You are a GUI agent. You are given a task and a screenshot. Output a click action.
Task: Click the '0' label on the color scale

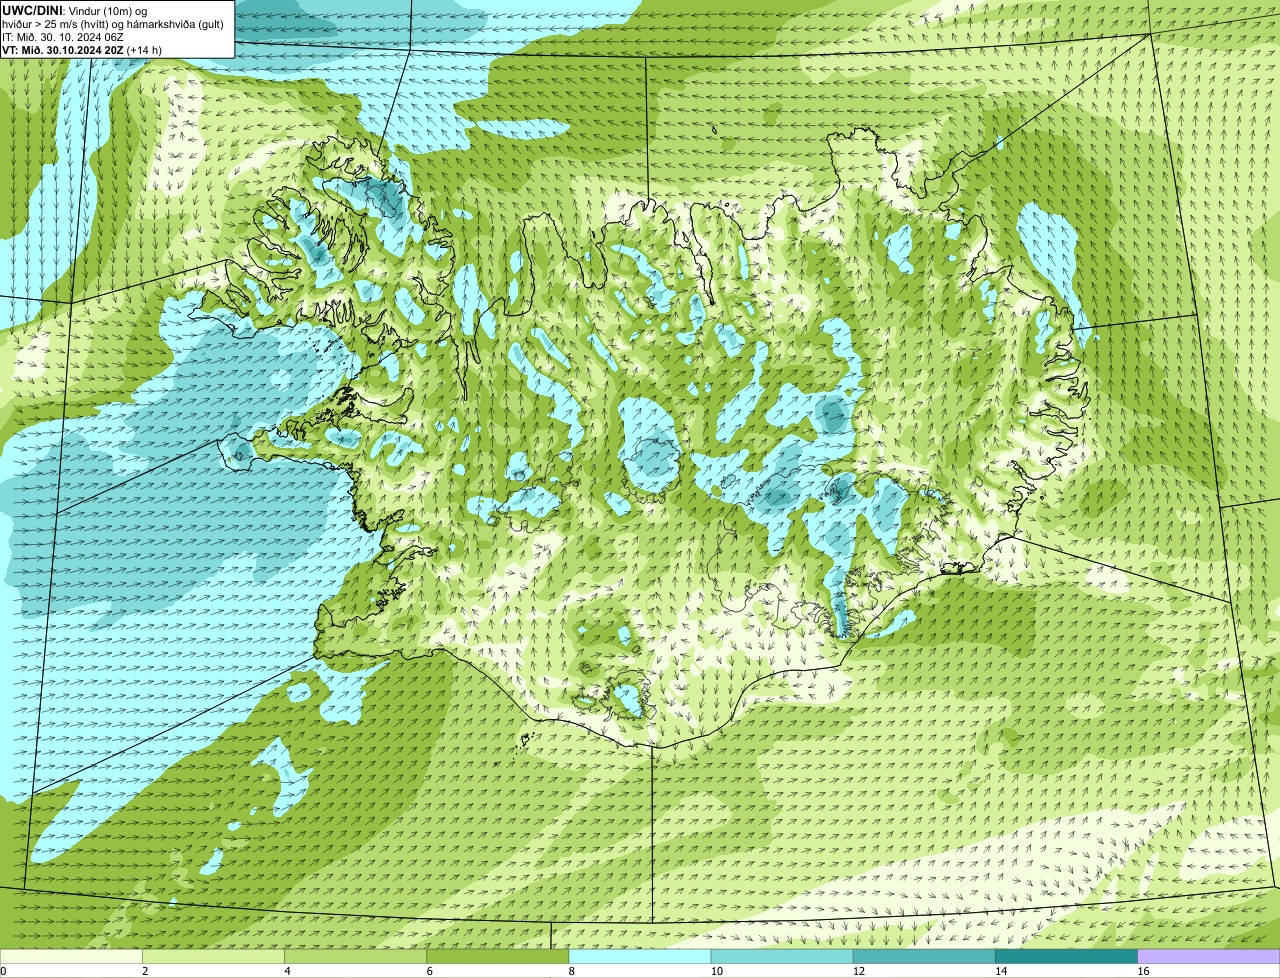pyautogui.click(x=3, y=971)
